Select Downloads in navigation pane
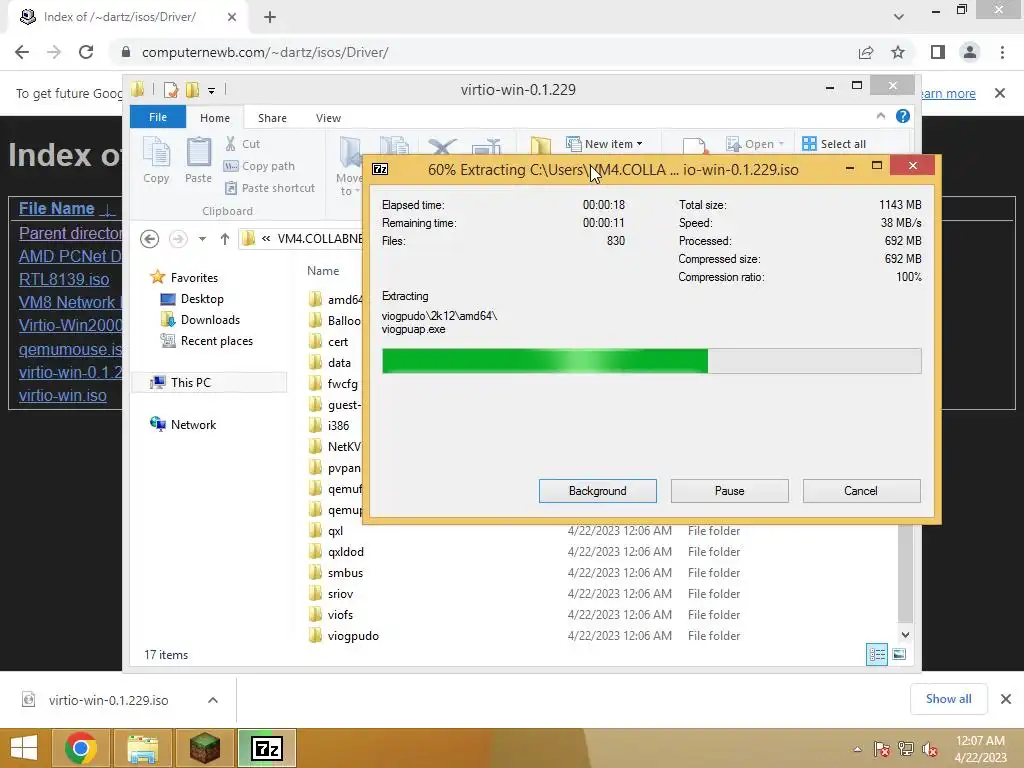1024x768 pixels. [x=210, y=319]
